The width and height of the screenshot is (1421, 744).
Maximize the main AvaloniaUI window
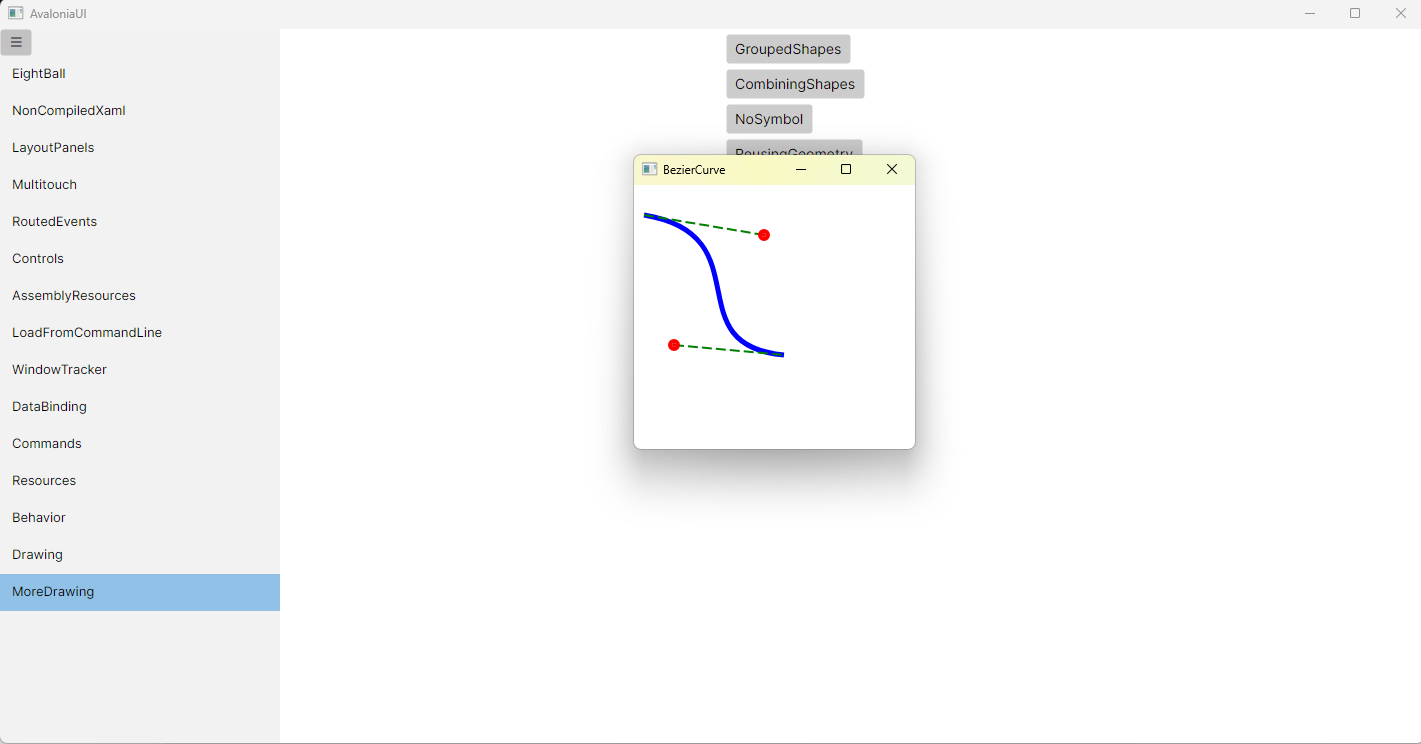click(1355, 13)
